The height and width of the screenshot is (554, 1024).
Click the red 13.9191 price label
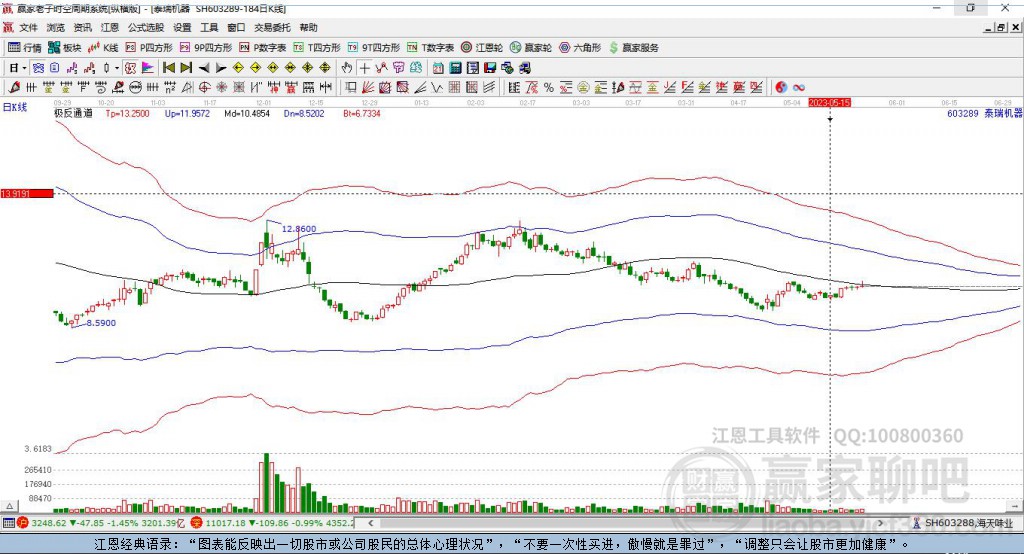pyautogui.click(x=27, y=193)
